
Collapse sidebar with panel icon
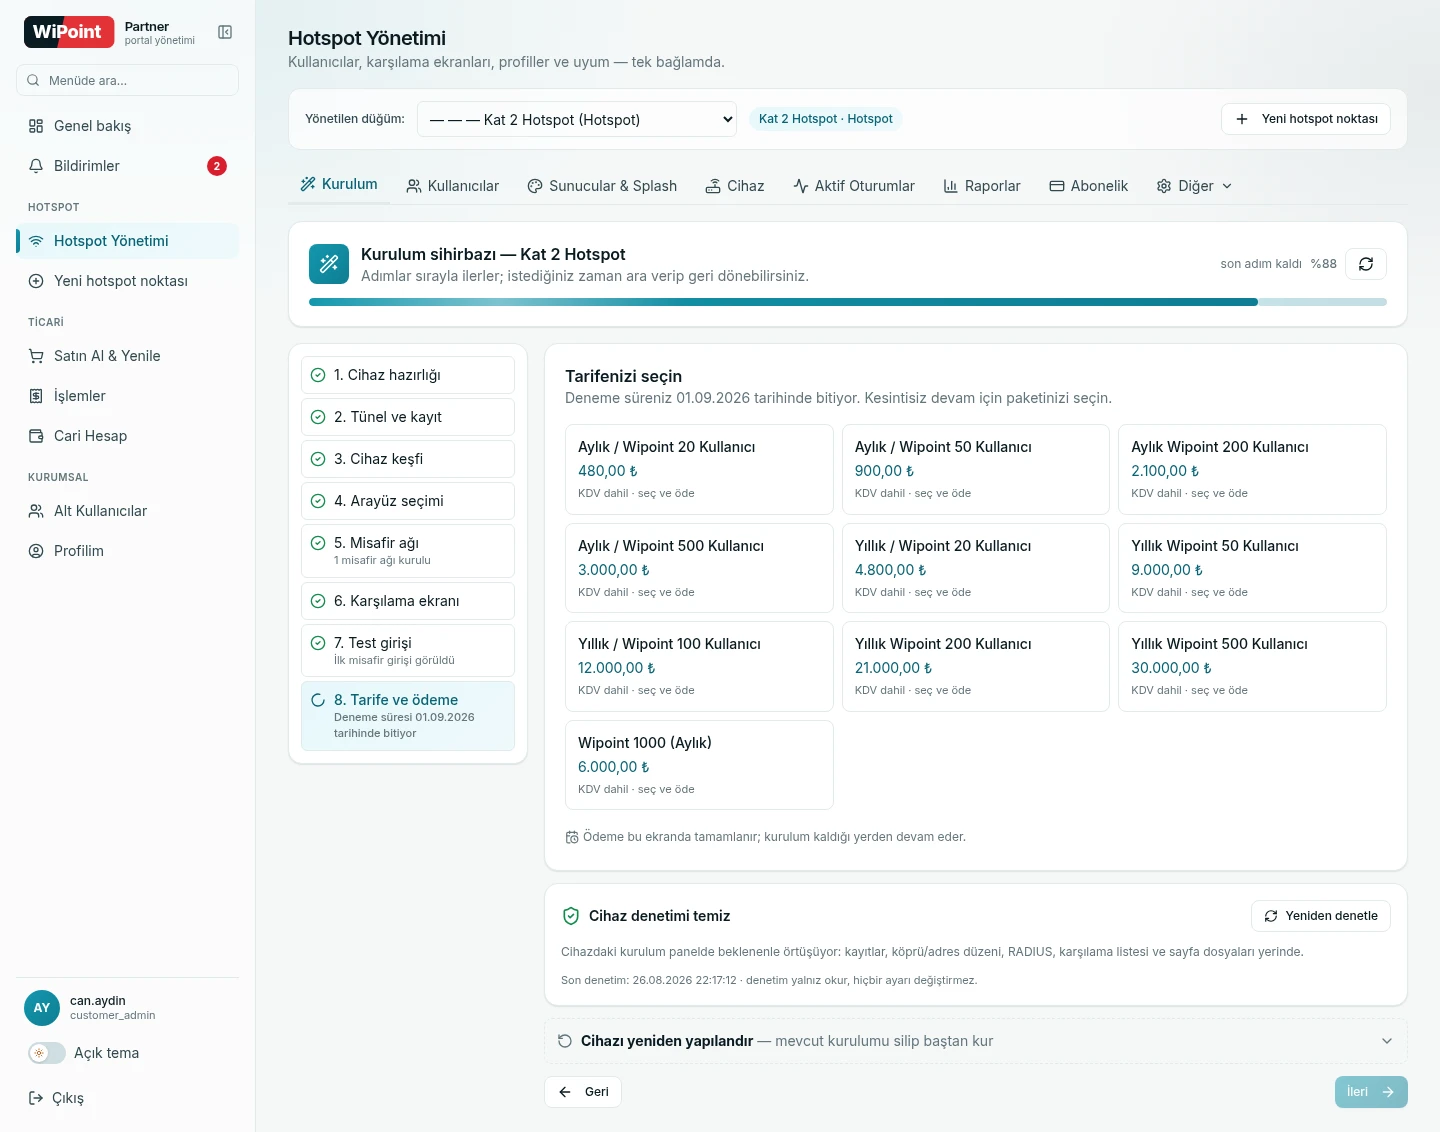[x=225, y=33]
